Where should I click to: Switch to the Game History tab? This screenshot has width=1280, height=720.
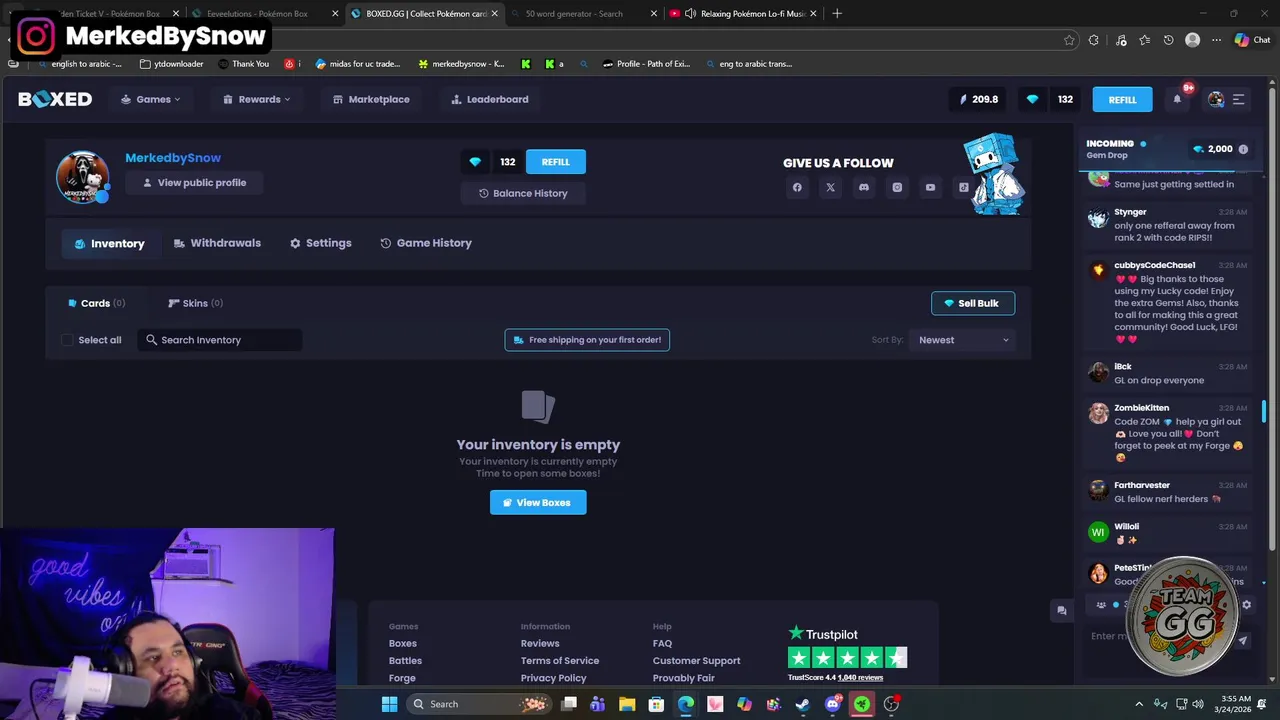click(426, 243)
